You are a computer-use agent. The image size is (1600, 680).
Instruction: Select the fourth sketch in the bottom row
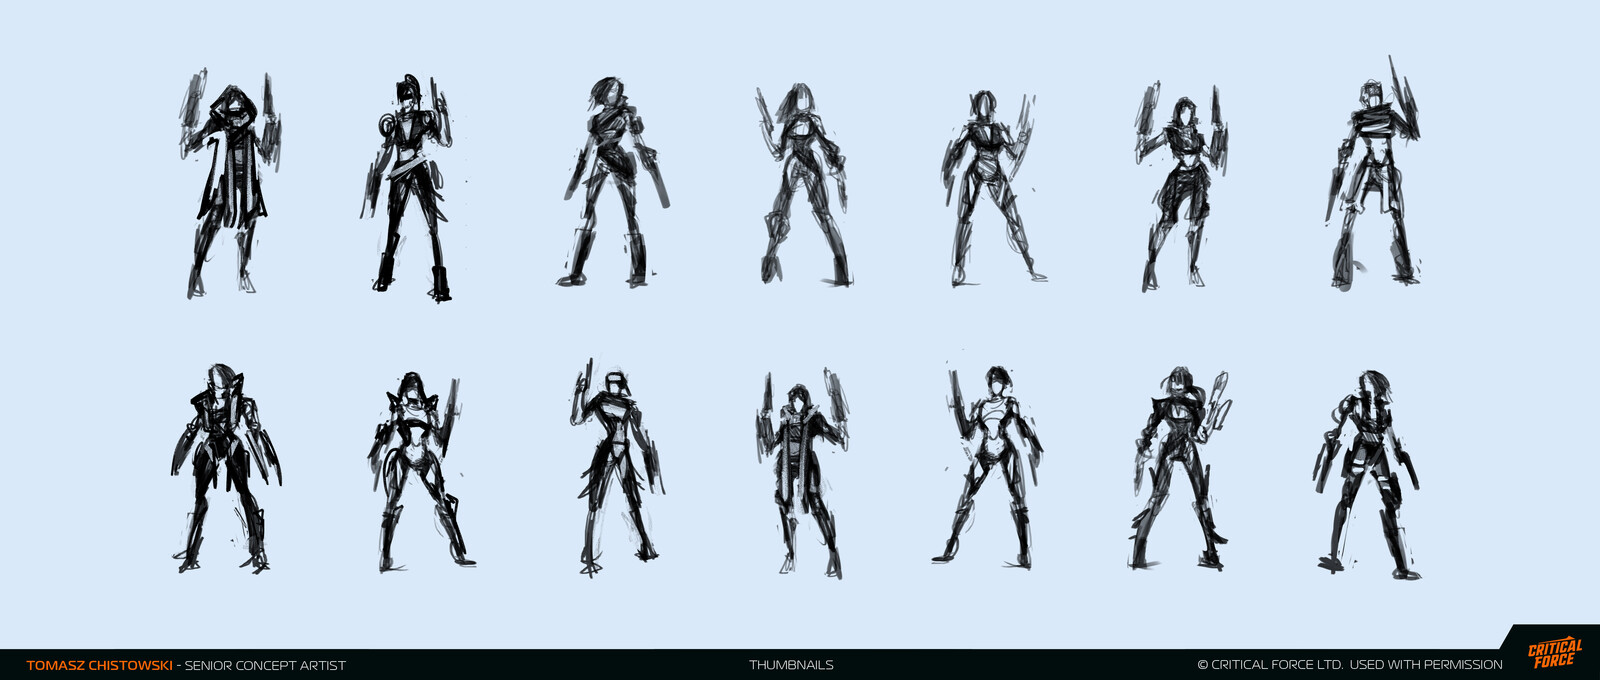coord(802,473)
